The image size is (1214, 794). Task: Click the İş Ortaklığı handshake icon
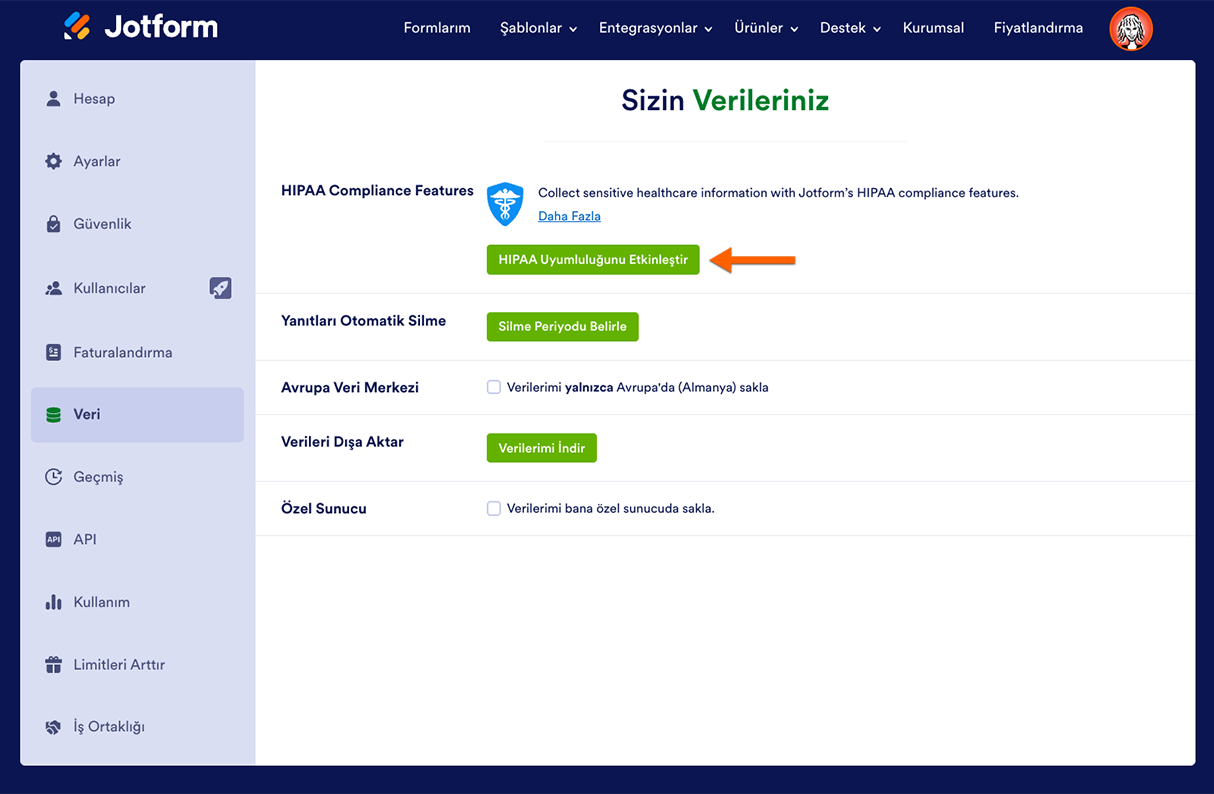coord(54,727)
